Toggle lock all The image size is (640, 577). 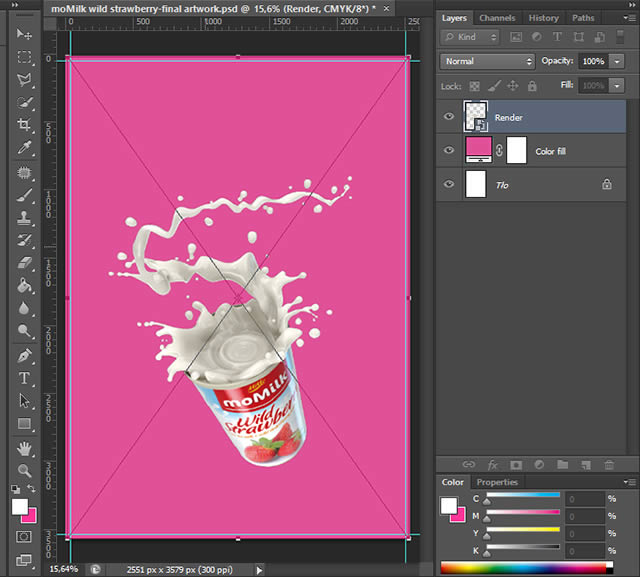[x=532, y=86]
